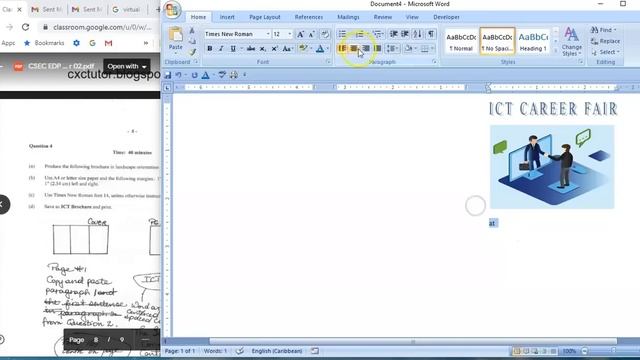
Task: Switch to the Mailings tab
Action: coord(348,17)
